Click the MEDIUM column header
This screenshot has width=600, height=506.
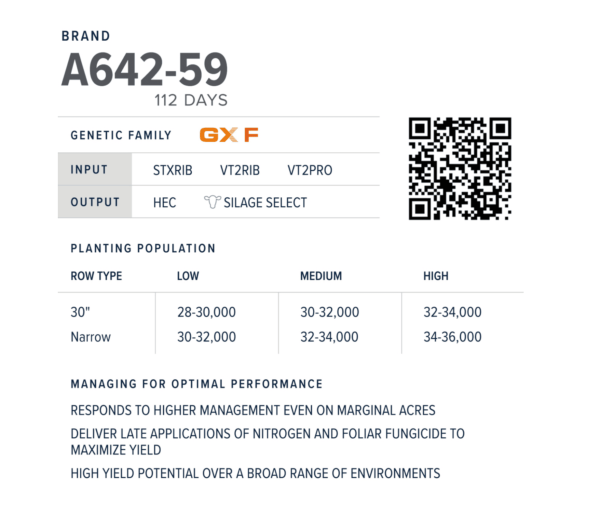click(x=321, y=276)
